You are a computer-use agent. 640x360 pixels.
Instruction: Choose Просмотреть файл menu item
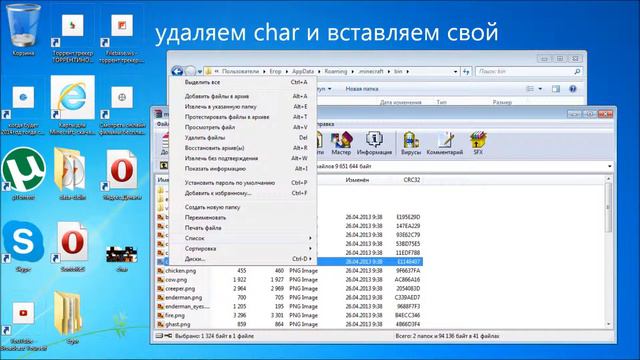tap(243, 127)
